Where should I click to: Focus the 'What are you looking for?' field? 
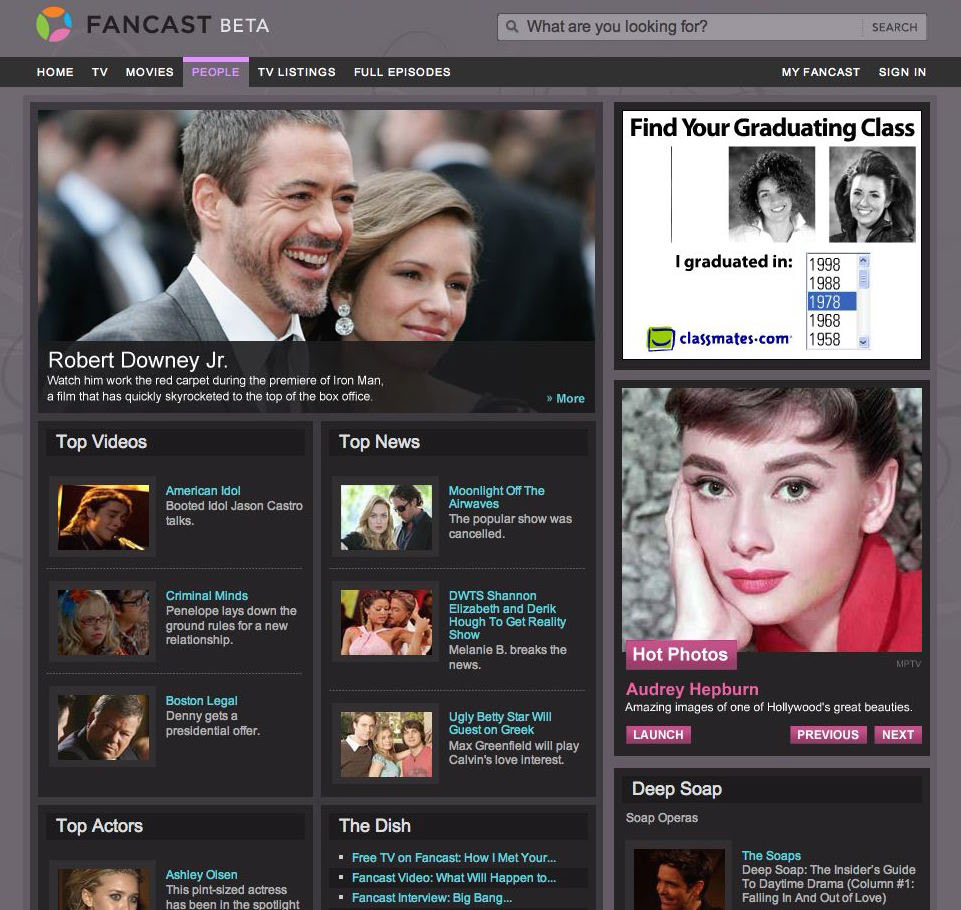[x=680, y=27]
